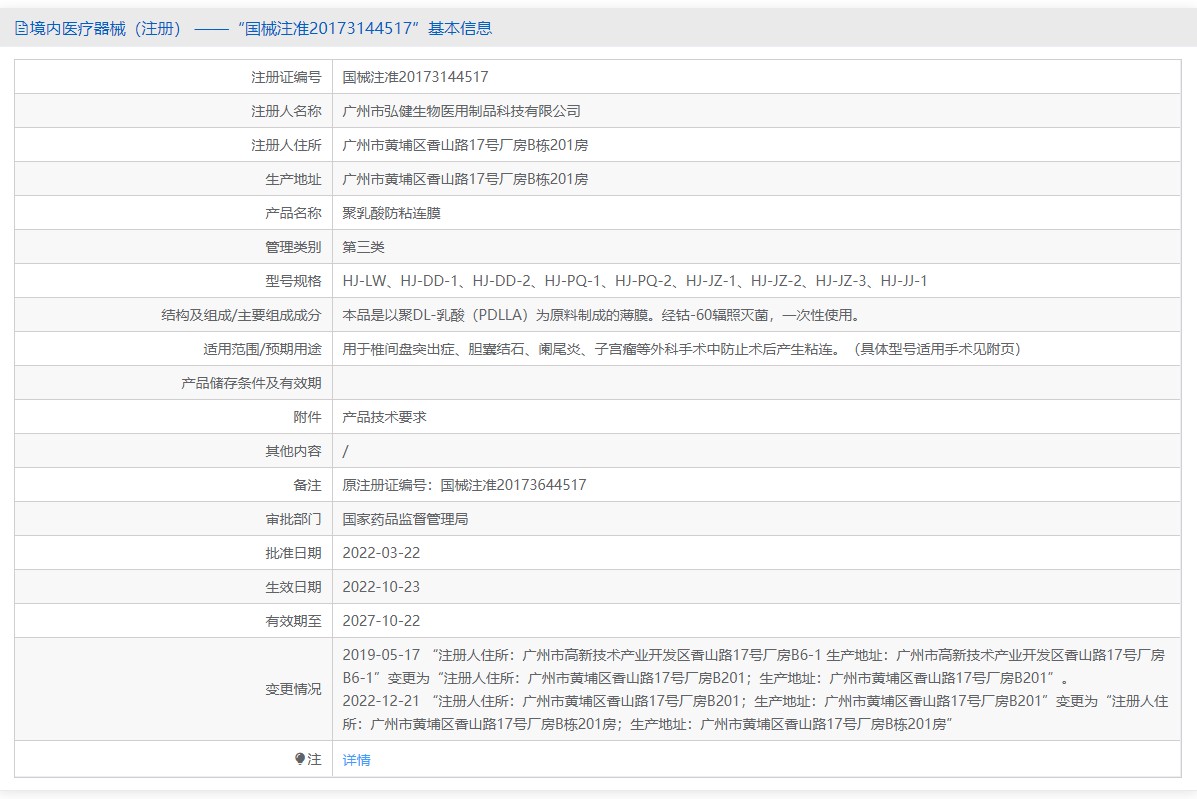Click the 产品储存条件及有效期 label
This screenshot has width=1197, height=799.
[x=251, y=383]
